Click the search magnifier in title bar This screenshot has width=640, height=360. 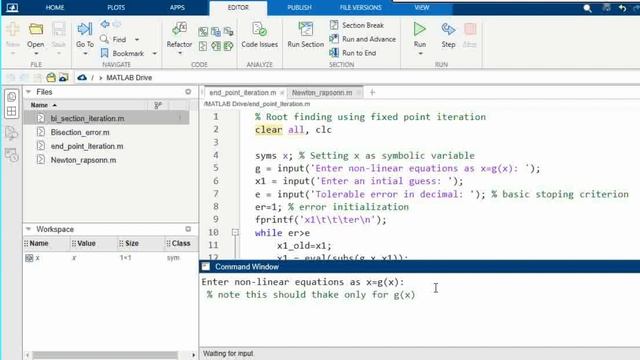pyautogui.click(x=587, y=8)
